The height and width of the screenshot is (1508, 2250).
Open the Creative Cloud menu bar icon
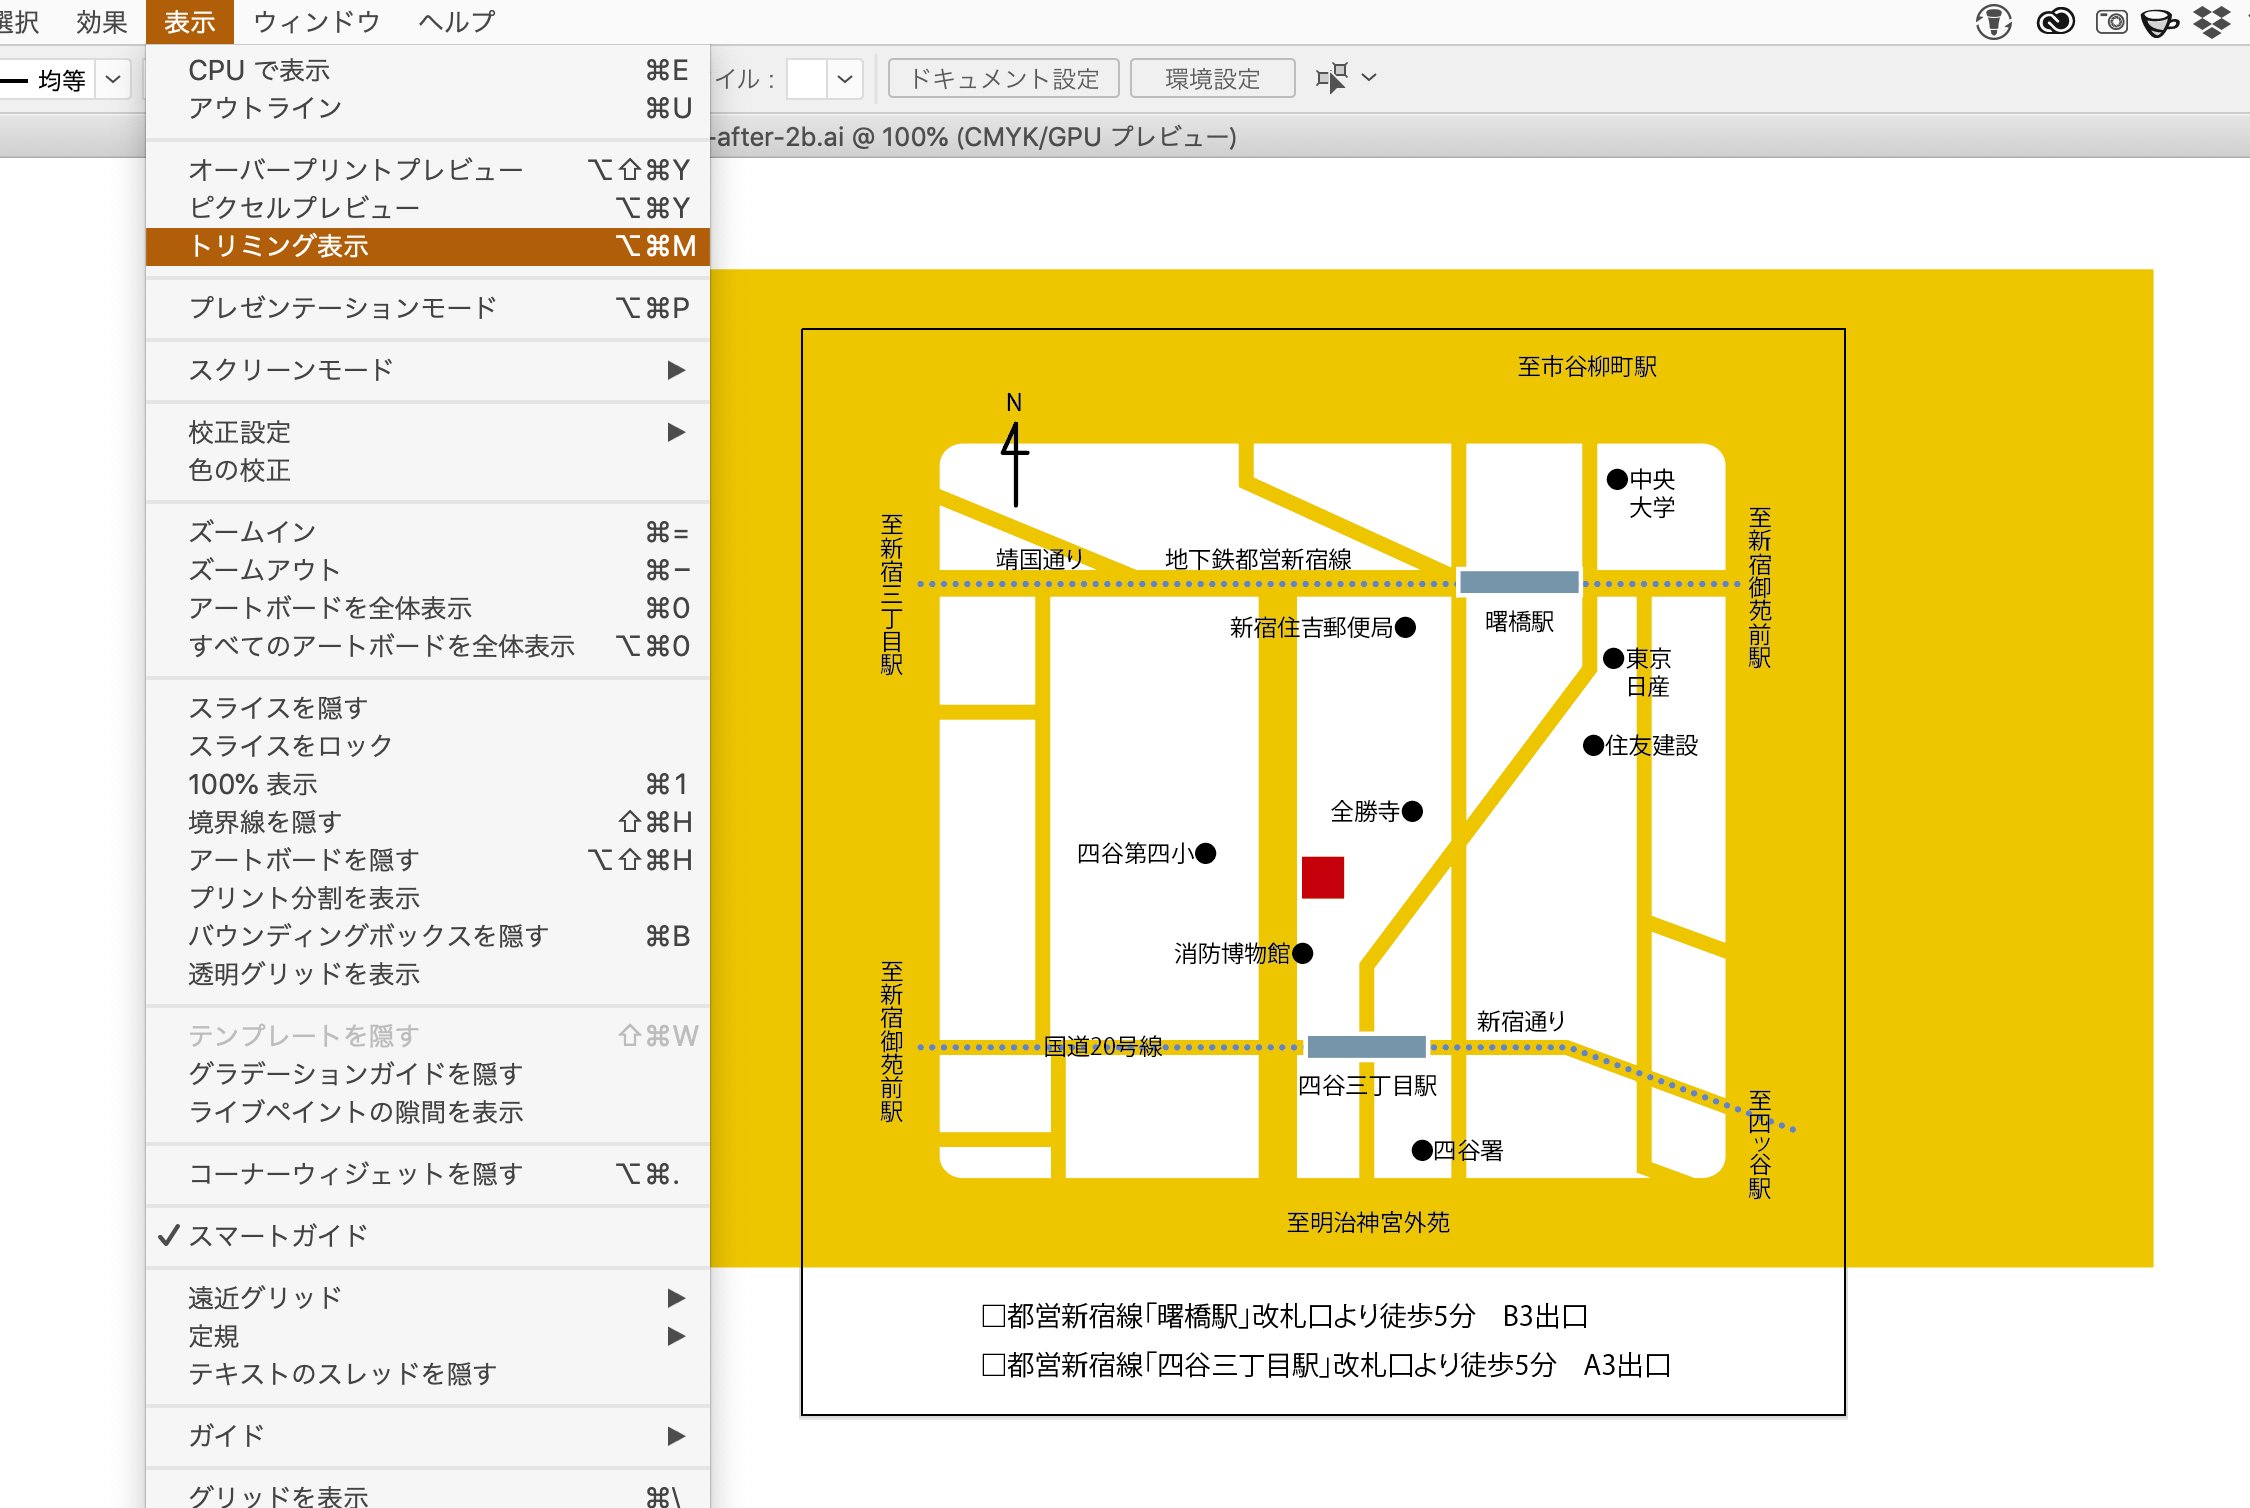(x=2057, y=22)
